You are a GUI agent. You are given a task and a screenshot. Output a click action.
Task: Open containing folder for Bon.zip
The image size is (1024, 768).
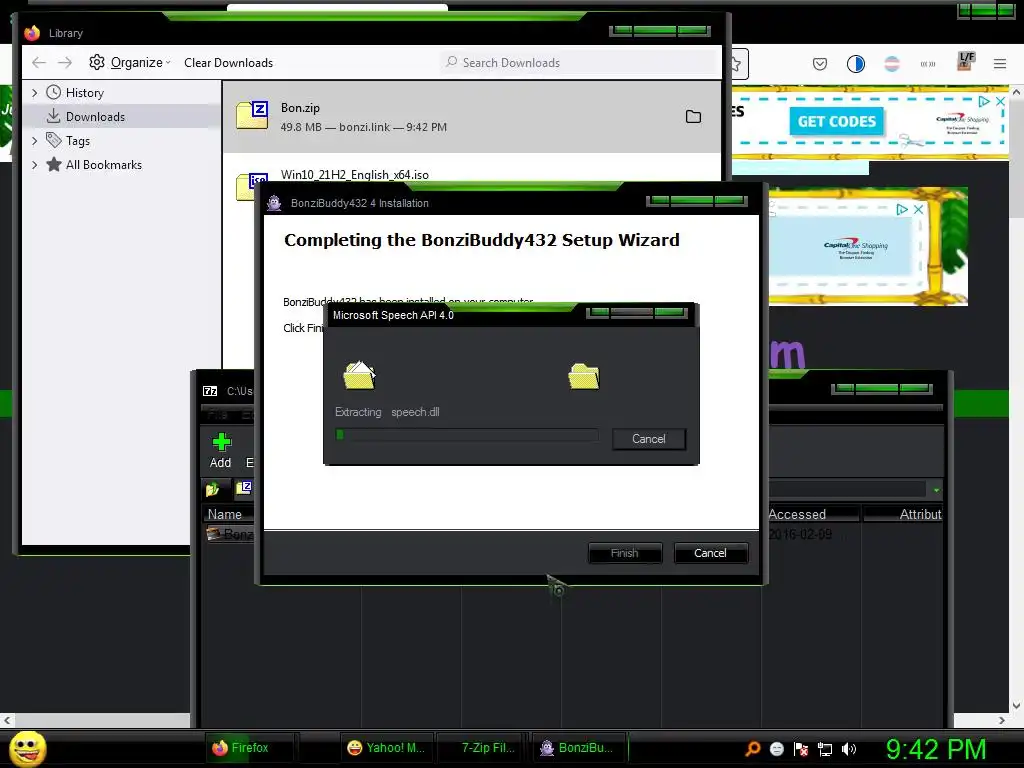[x=694, y=116]
